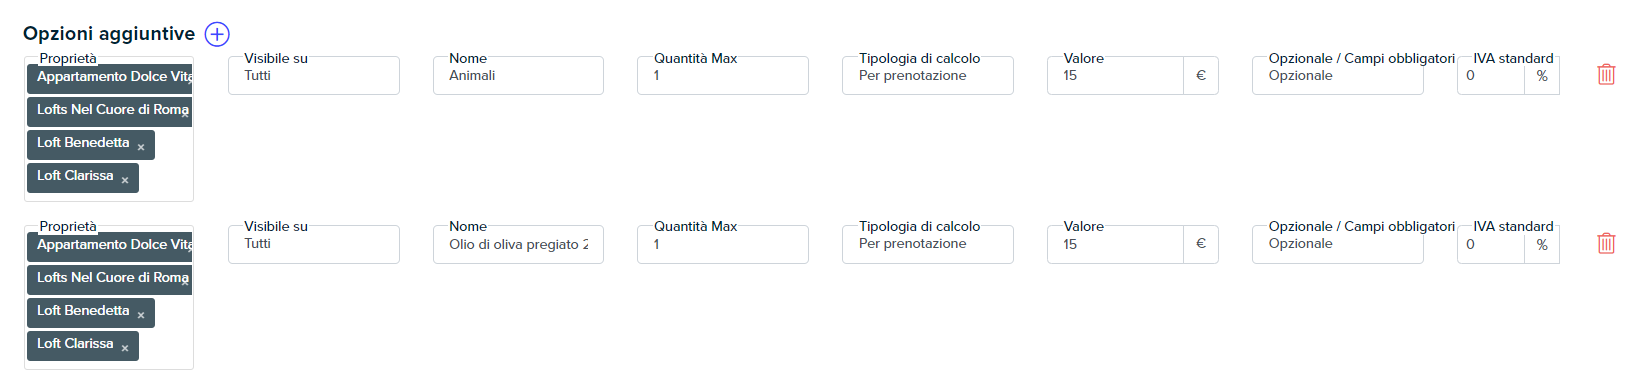This screenshot has width=1637, height=377.
Task: Remove Loft Benedetta tag from second row
Action: (x=141, y=315)
